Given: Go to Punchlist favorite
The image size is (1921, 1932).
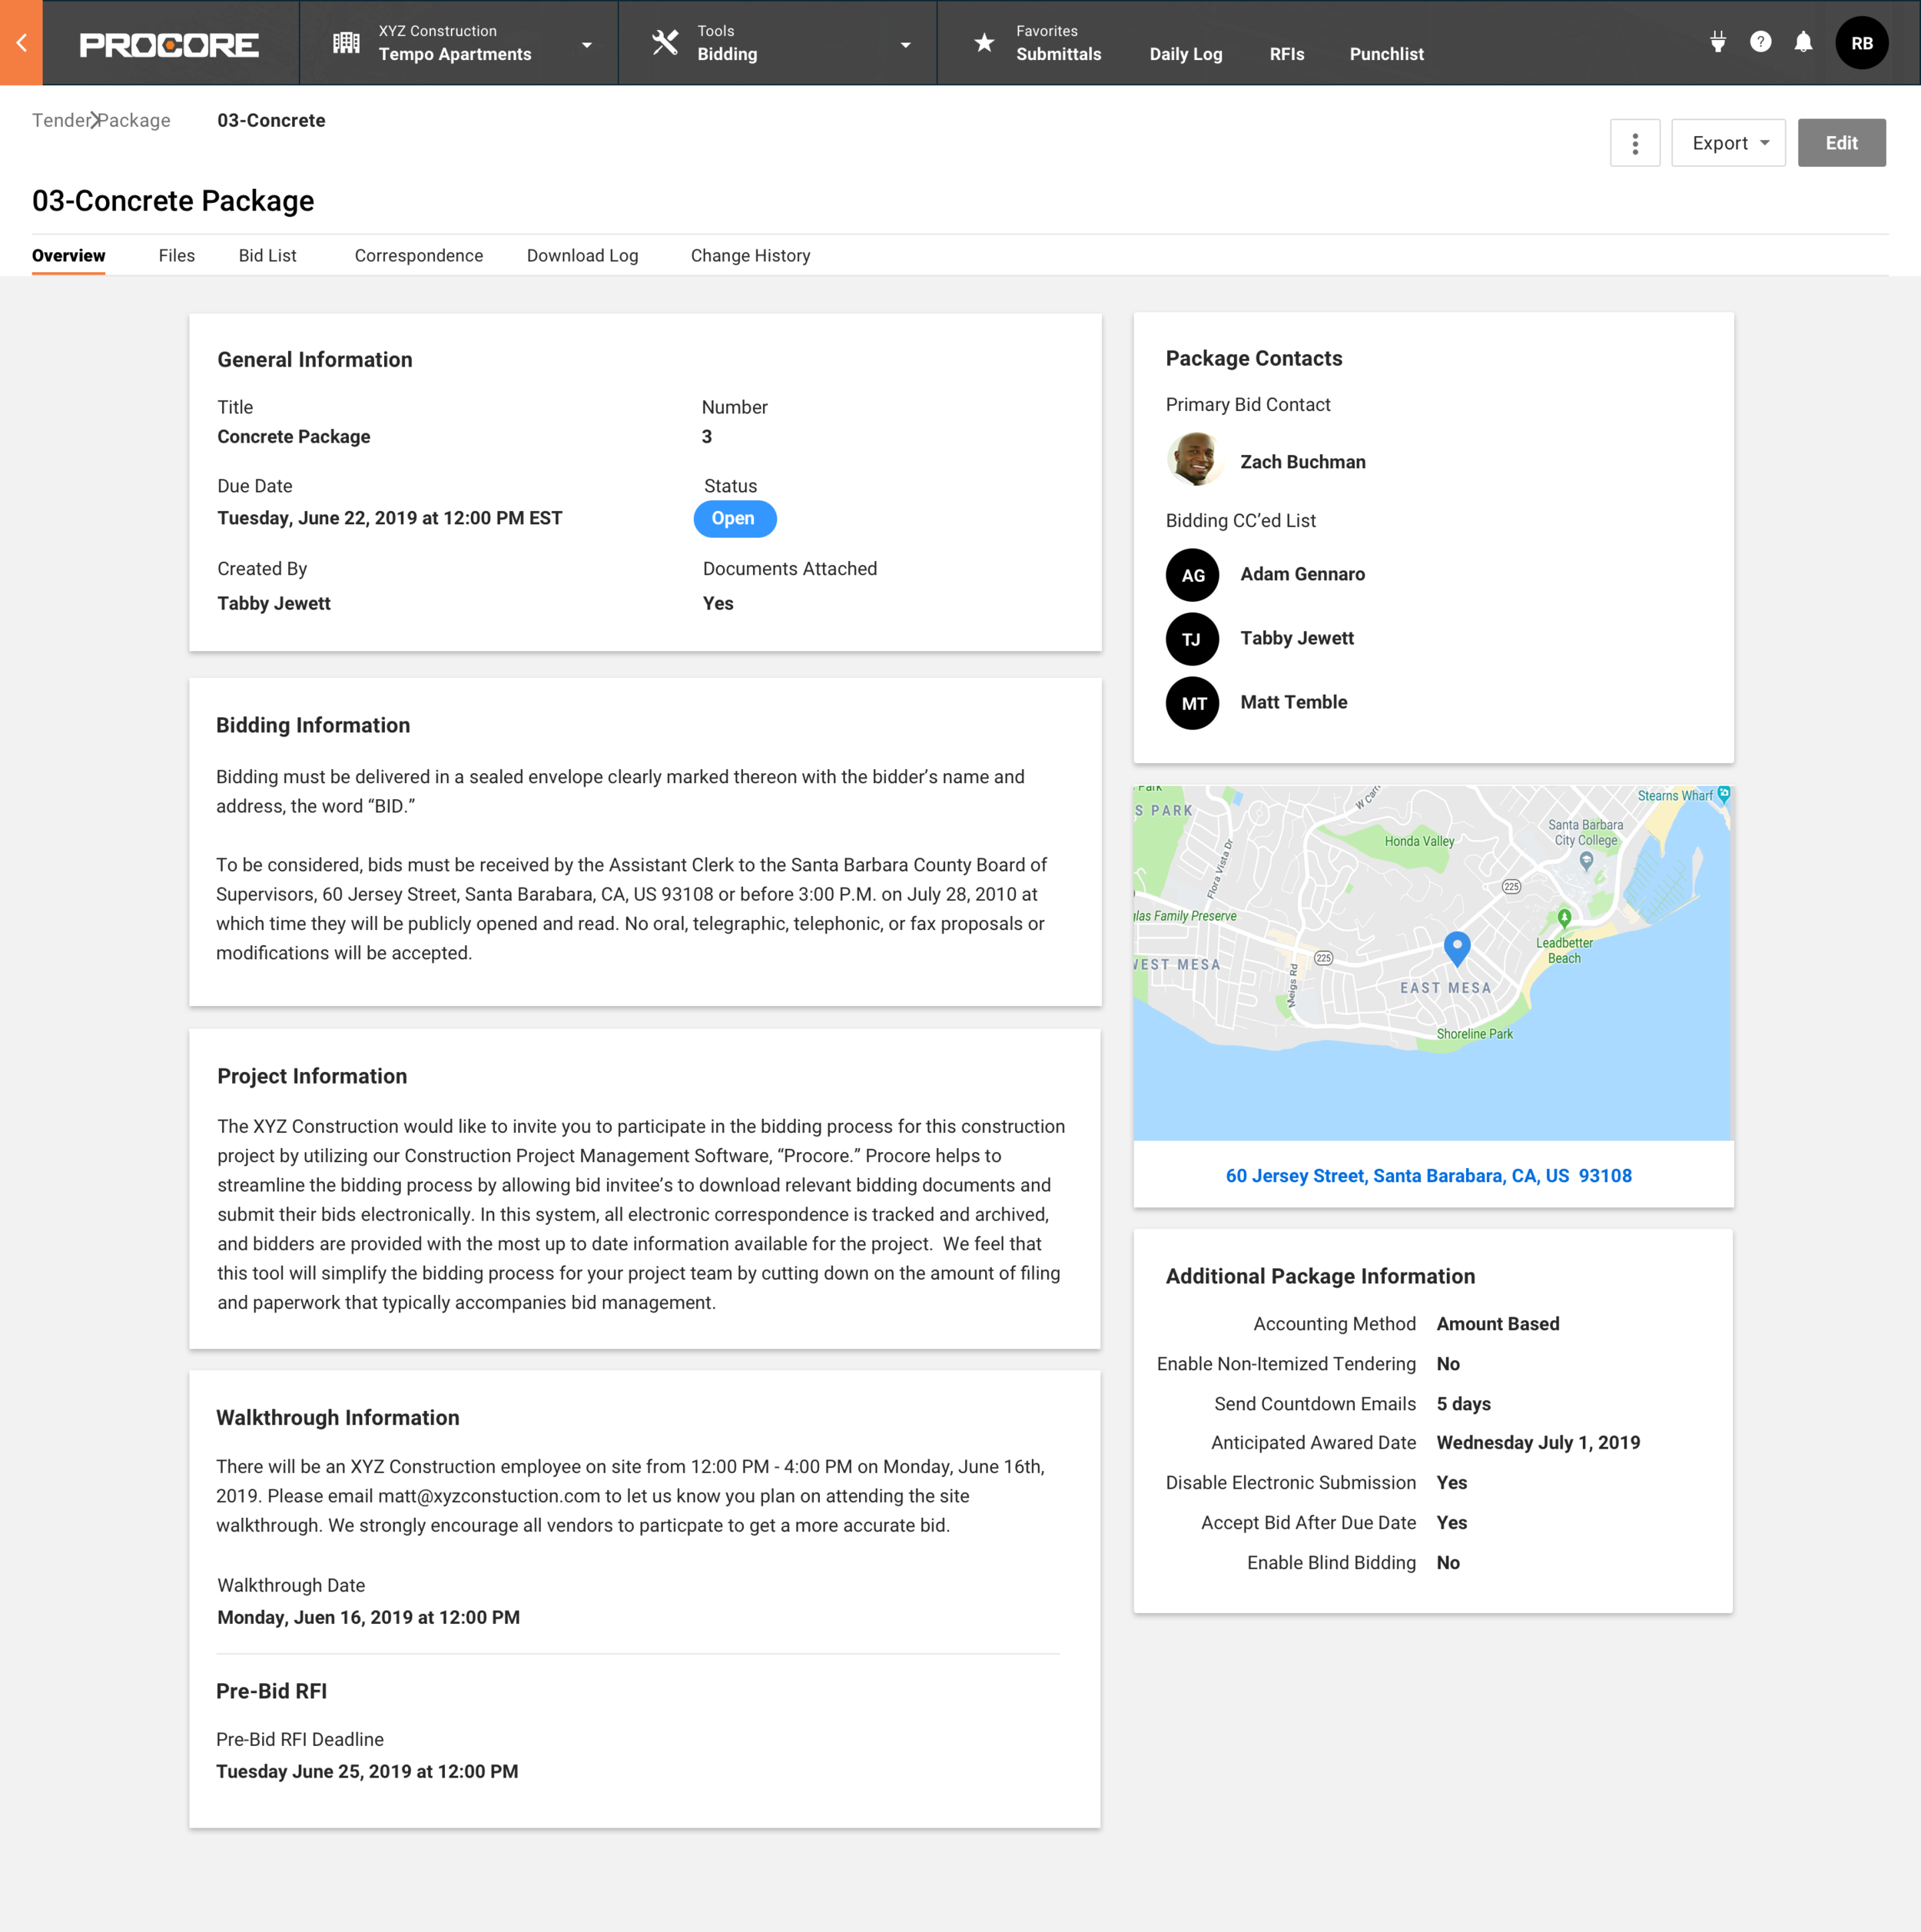Looking at the screenshot, I should [1387, 54].
